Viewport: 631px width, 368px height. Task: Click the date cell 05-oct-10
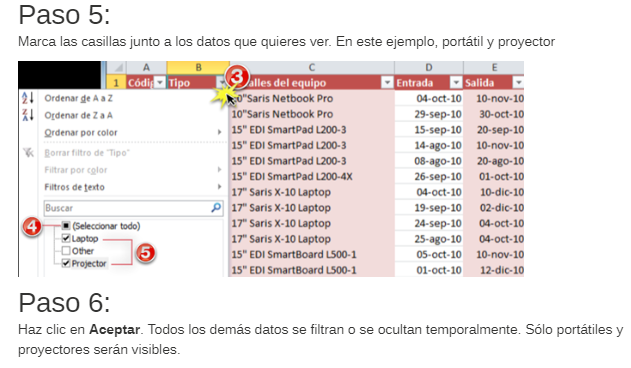tap(429, 254)
